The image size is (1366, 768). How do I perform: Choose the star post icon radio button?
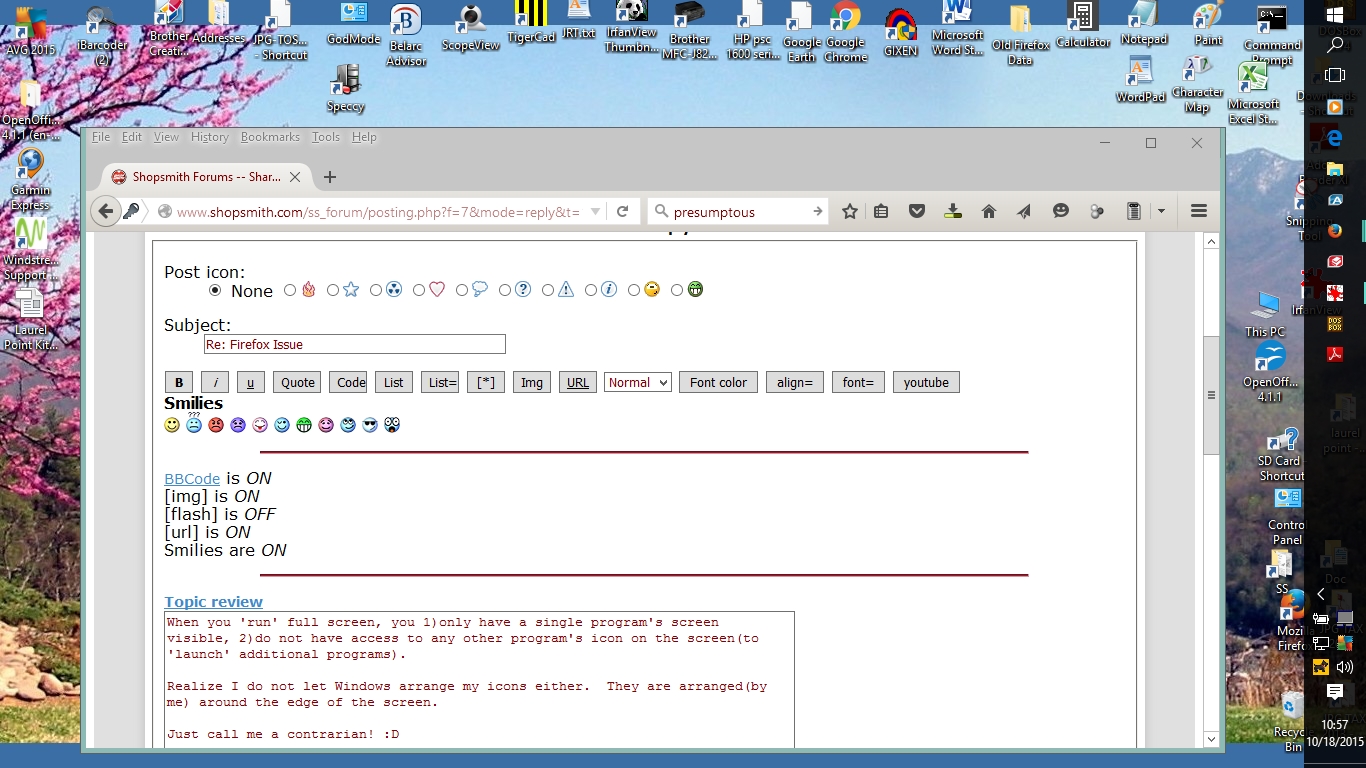[x=333, y=290]
